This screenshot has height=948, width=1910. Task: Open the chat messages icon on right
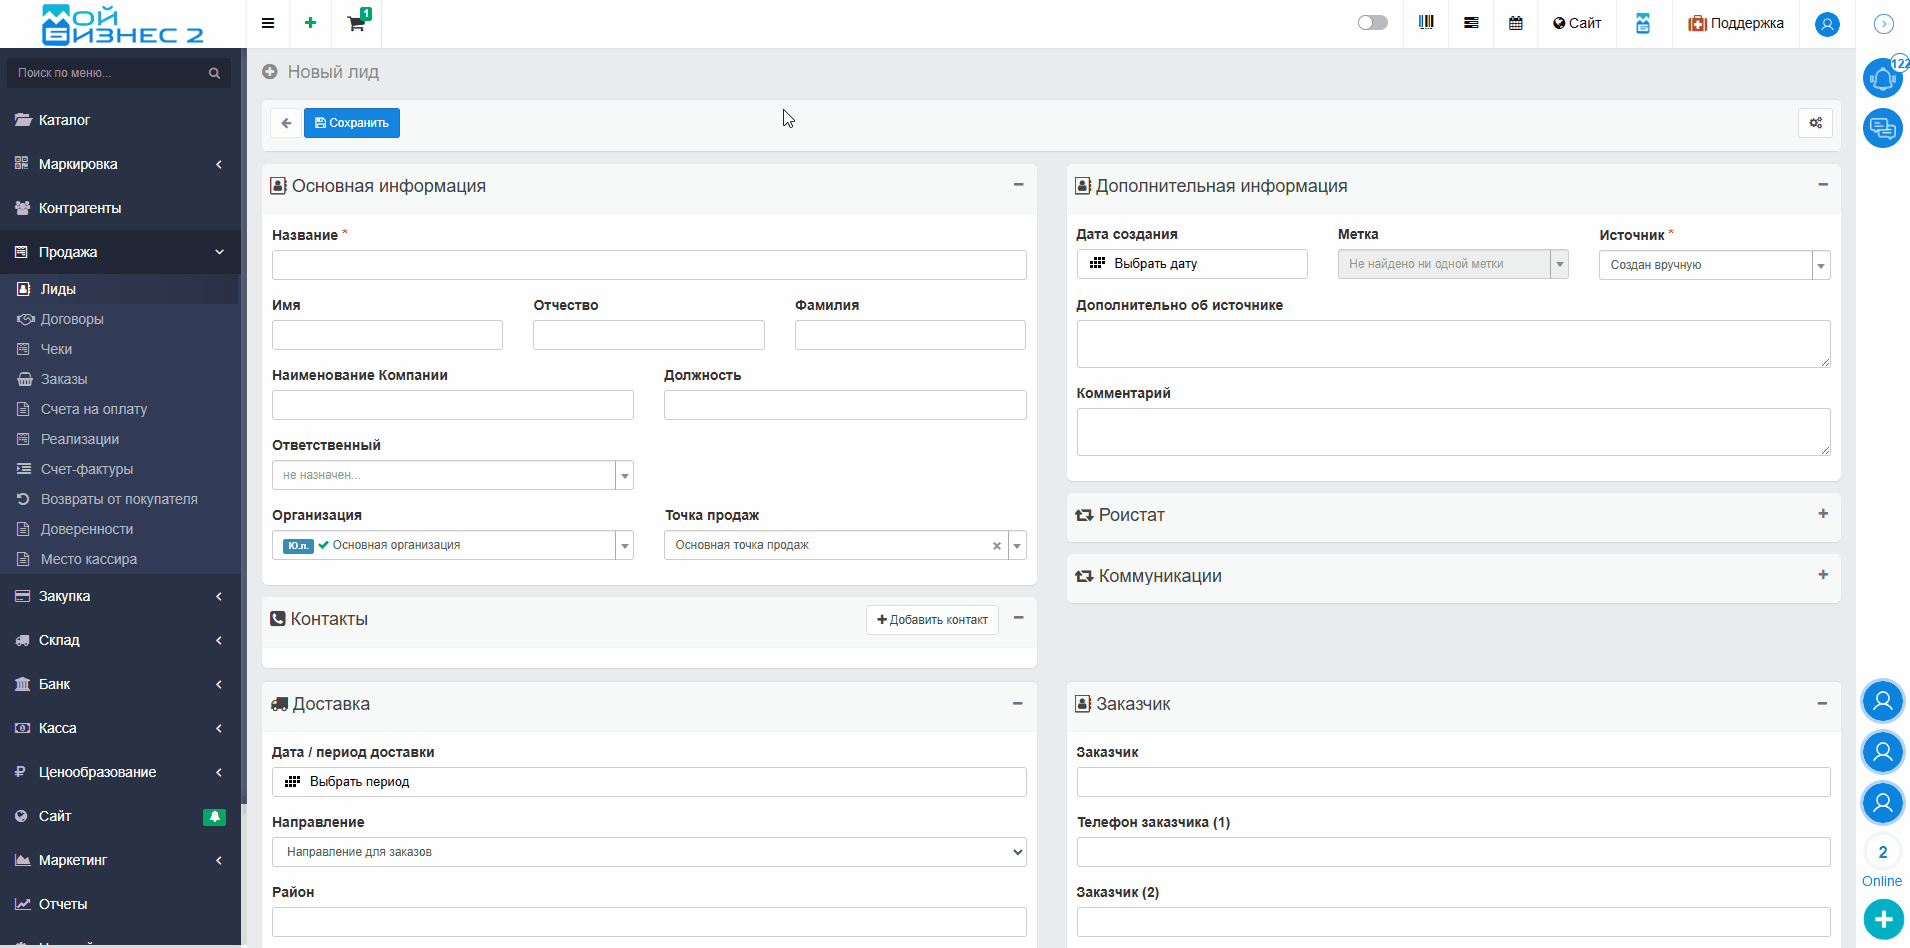click(x=1882, y=128)
